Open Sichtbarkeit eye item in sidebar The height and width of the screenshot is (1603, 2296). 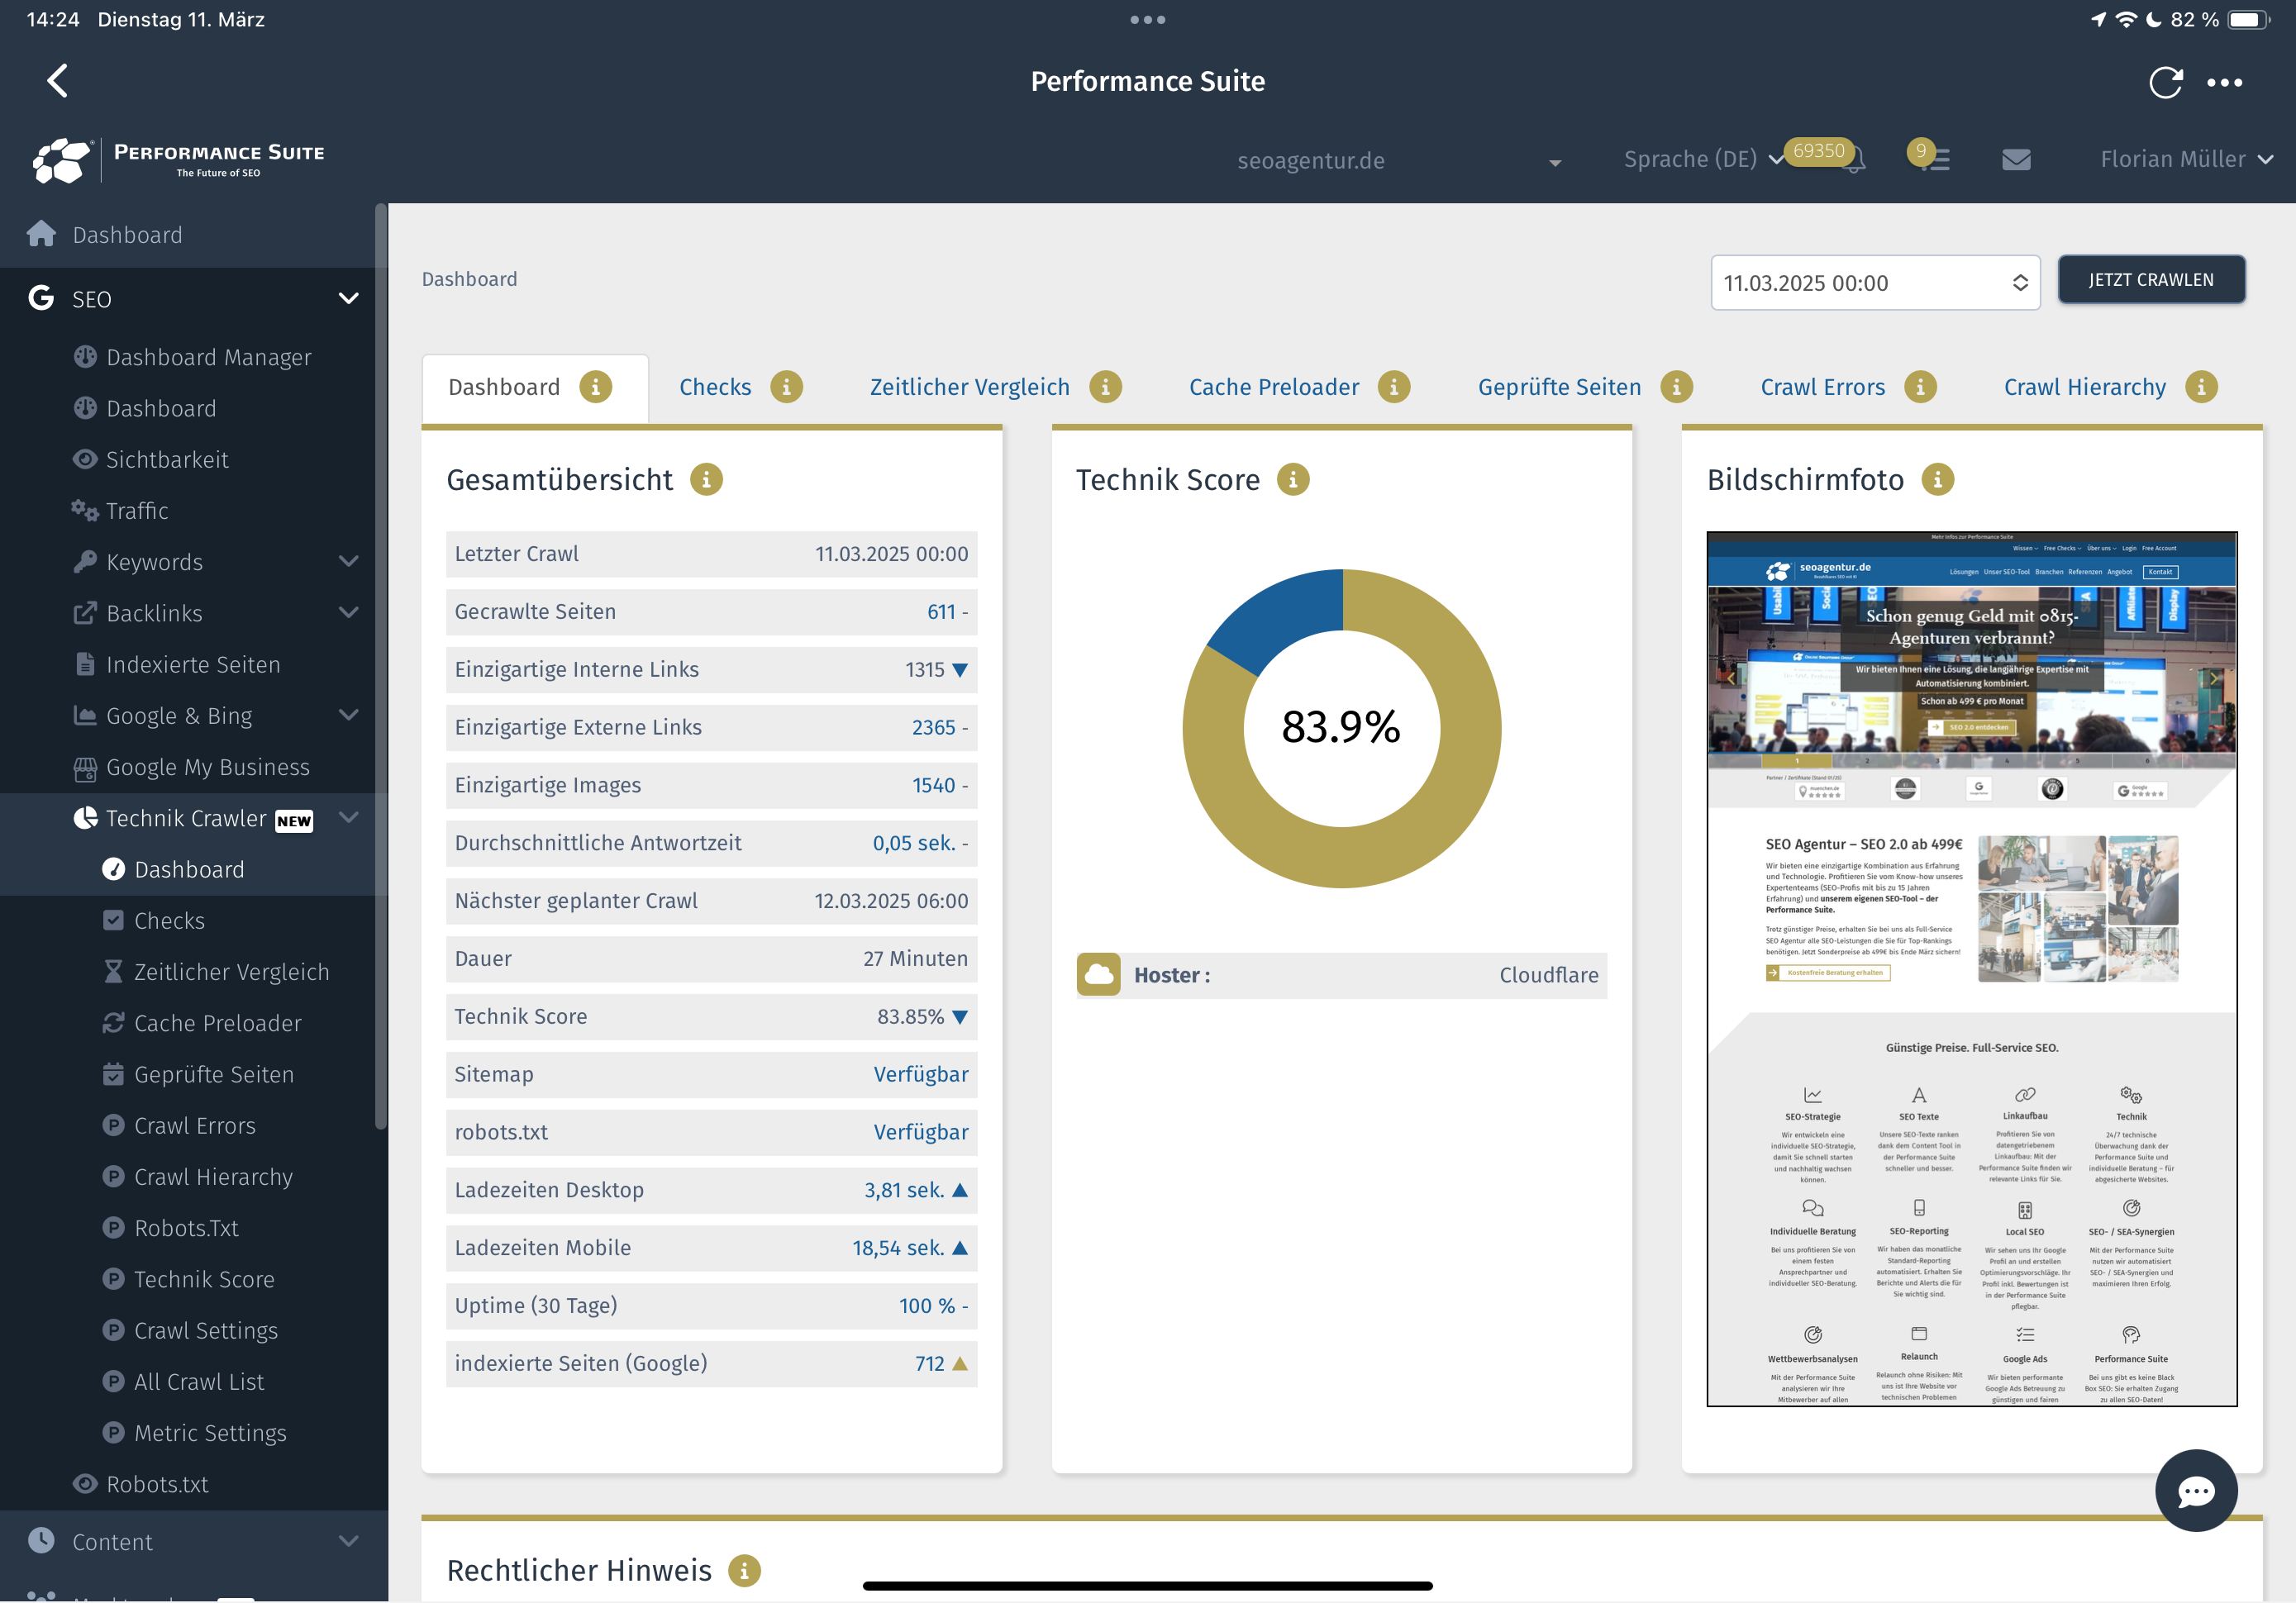(167, 460)
